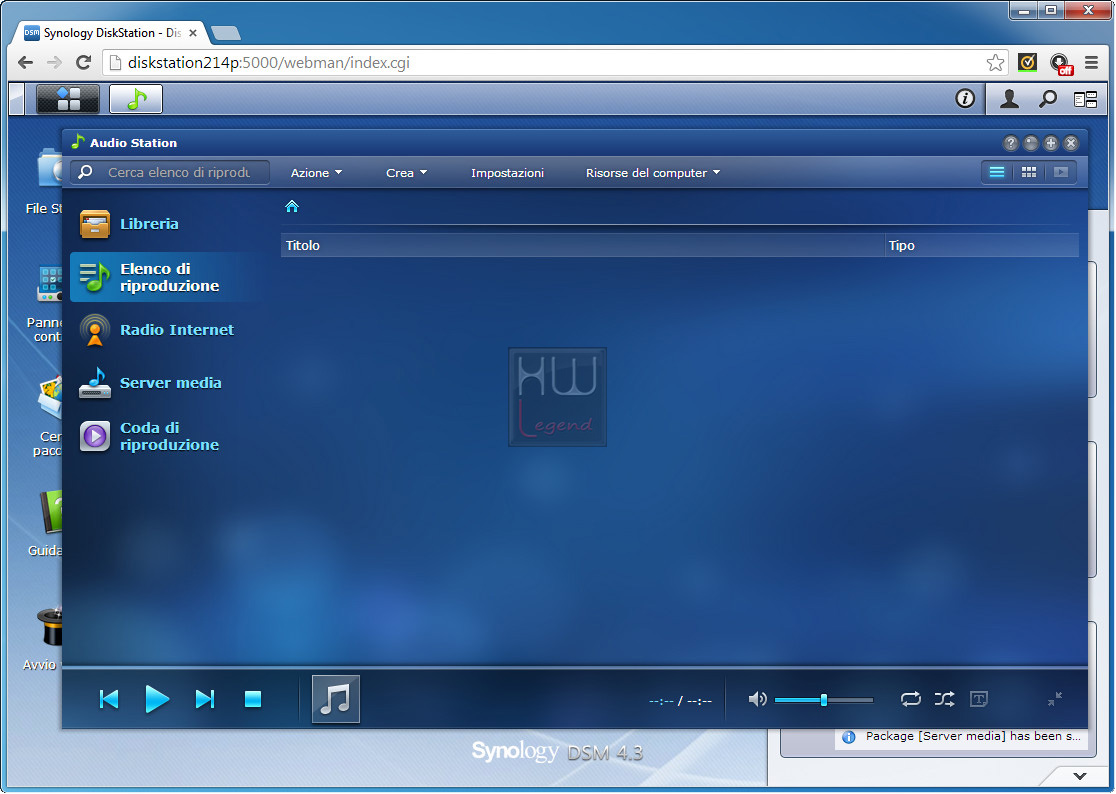
Task: Go back in browser
Action: [26, 63]
